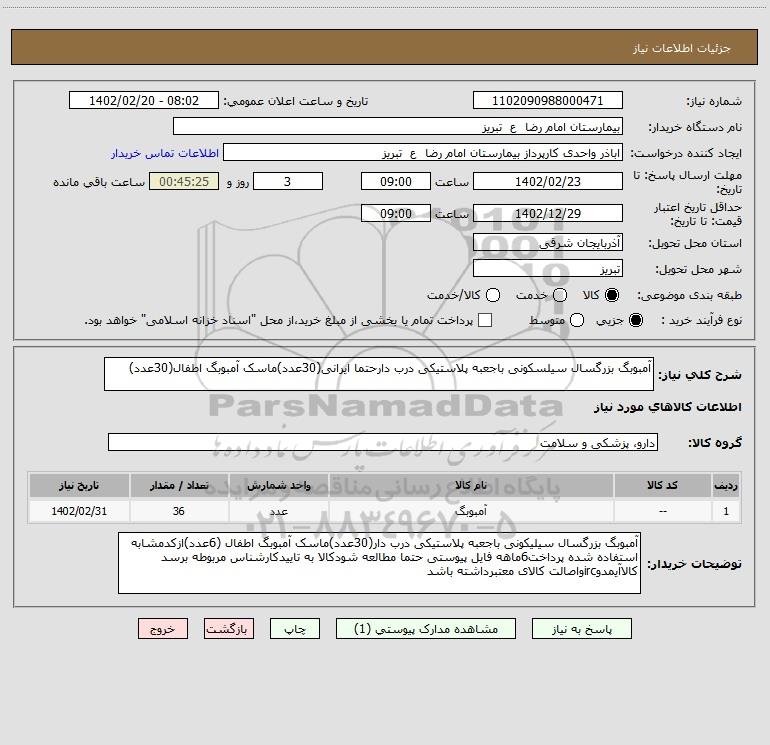
Task: Click the خروج exit button
Action: [163, 629]
